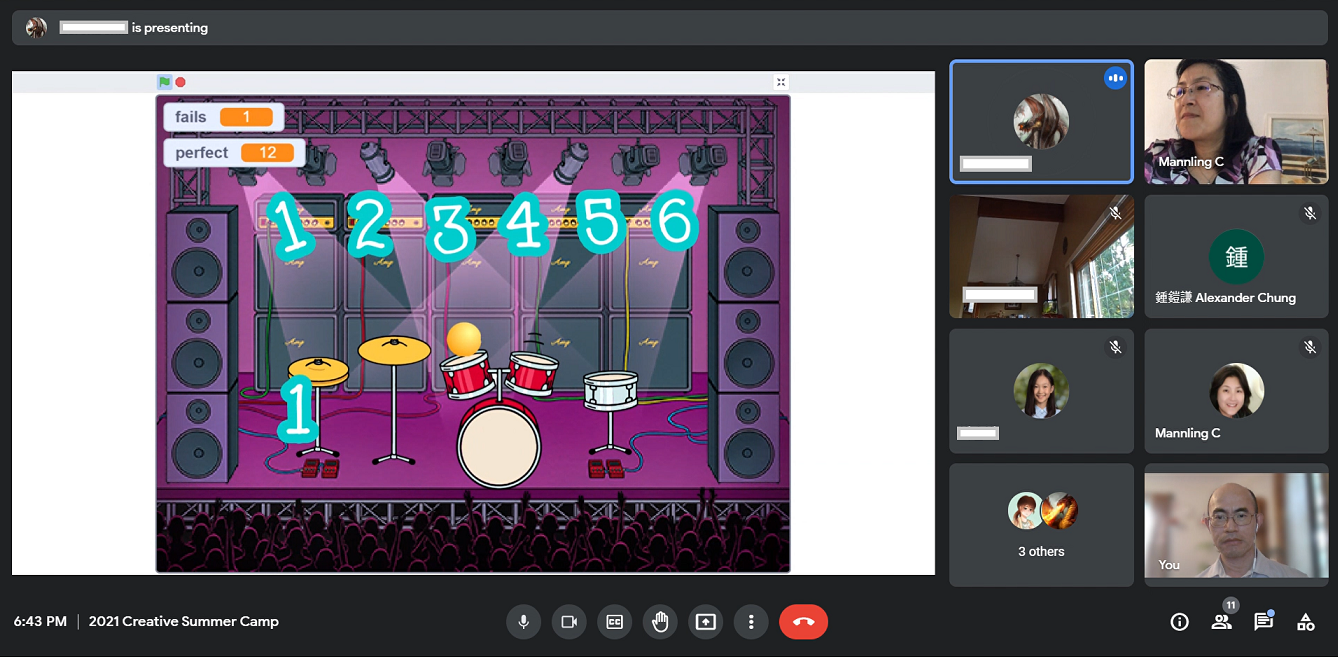1338x661 pixels.
Task: Select Alexander Chung's participant tile
Action: click(1236, 256)
